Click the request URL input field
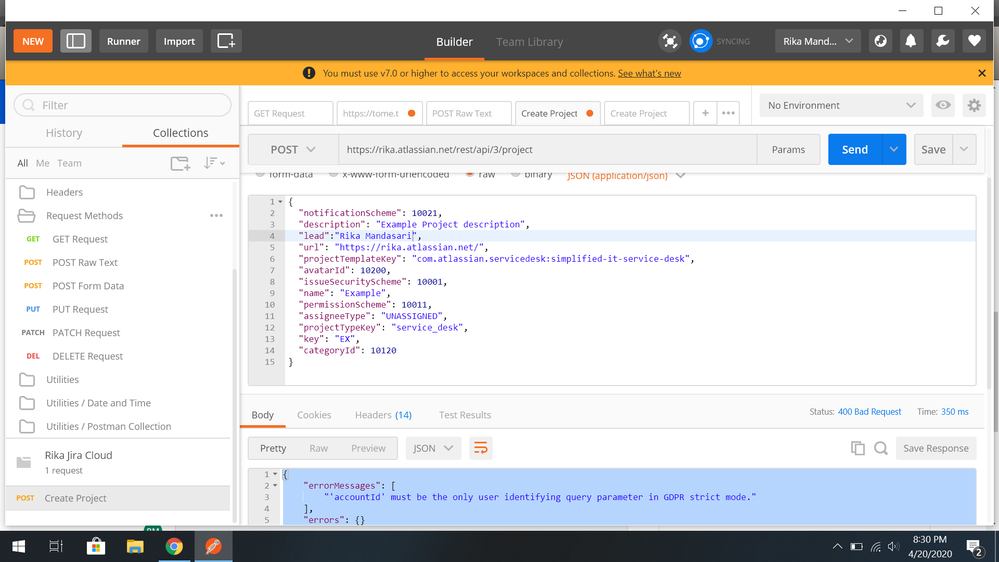This screenshot has width=999, height=562. (x=547, y=149)
